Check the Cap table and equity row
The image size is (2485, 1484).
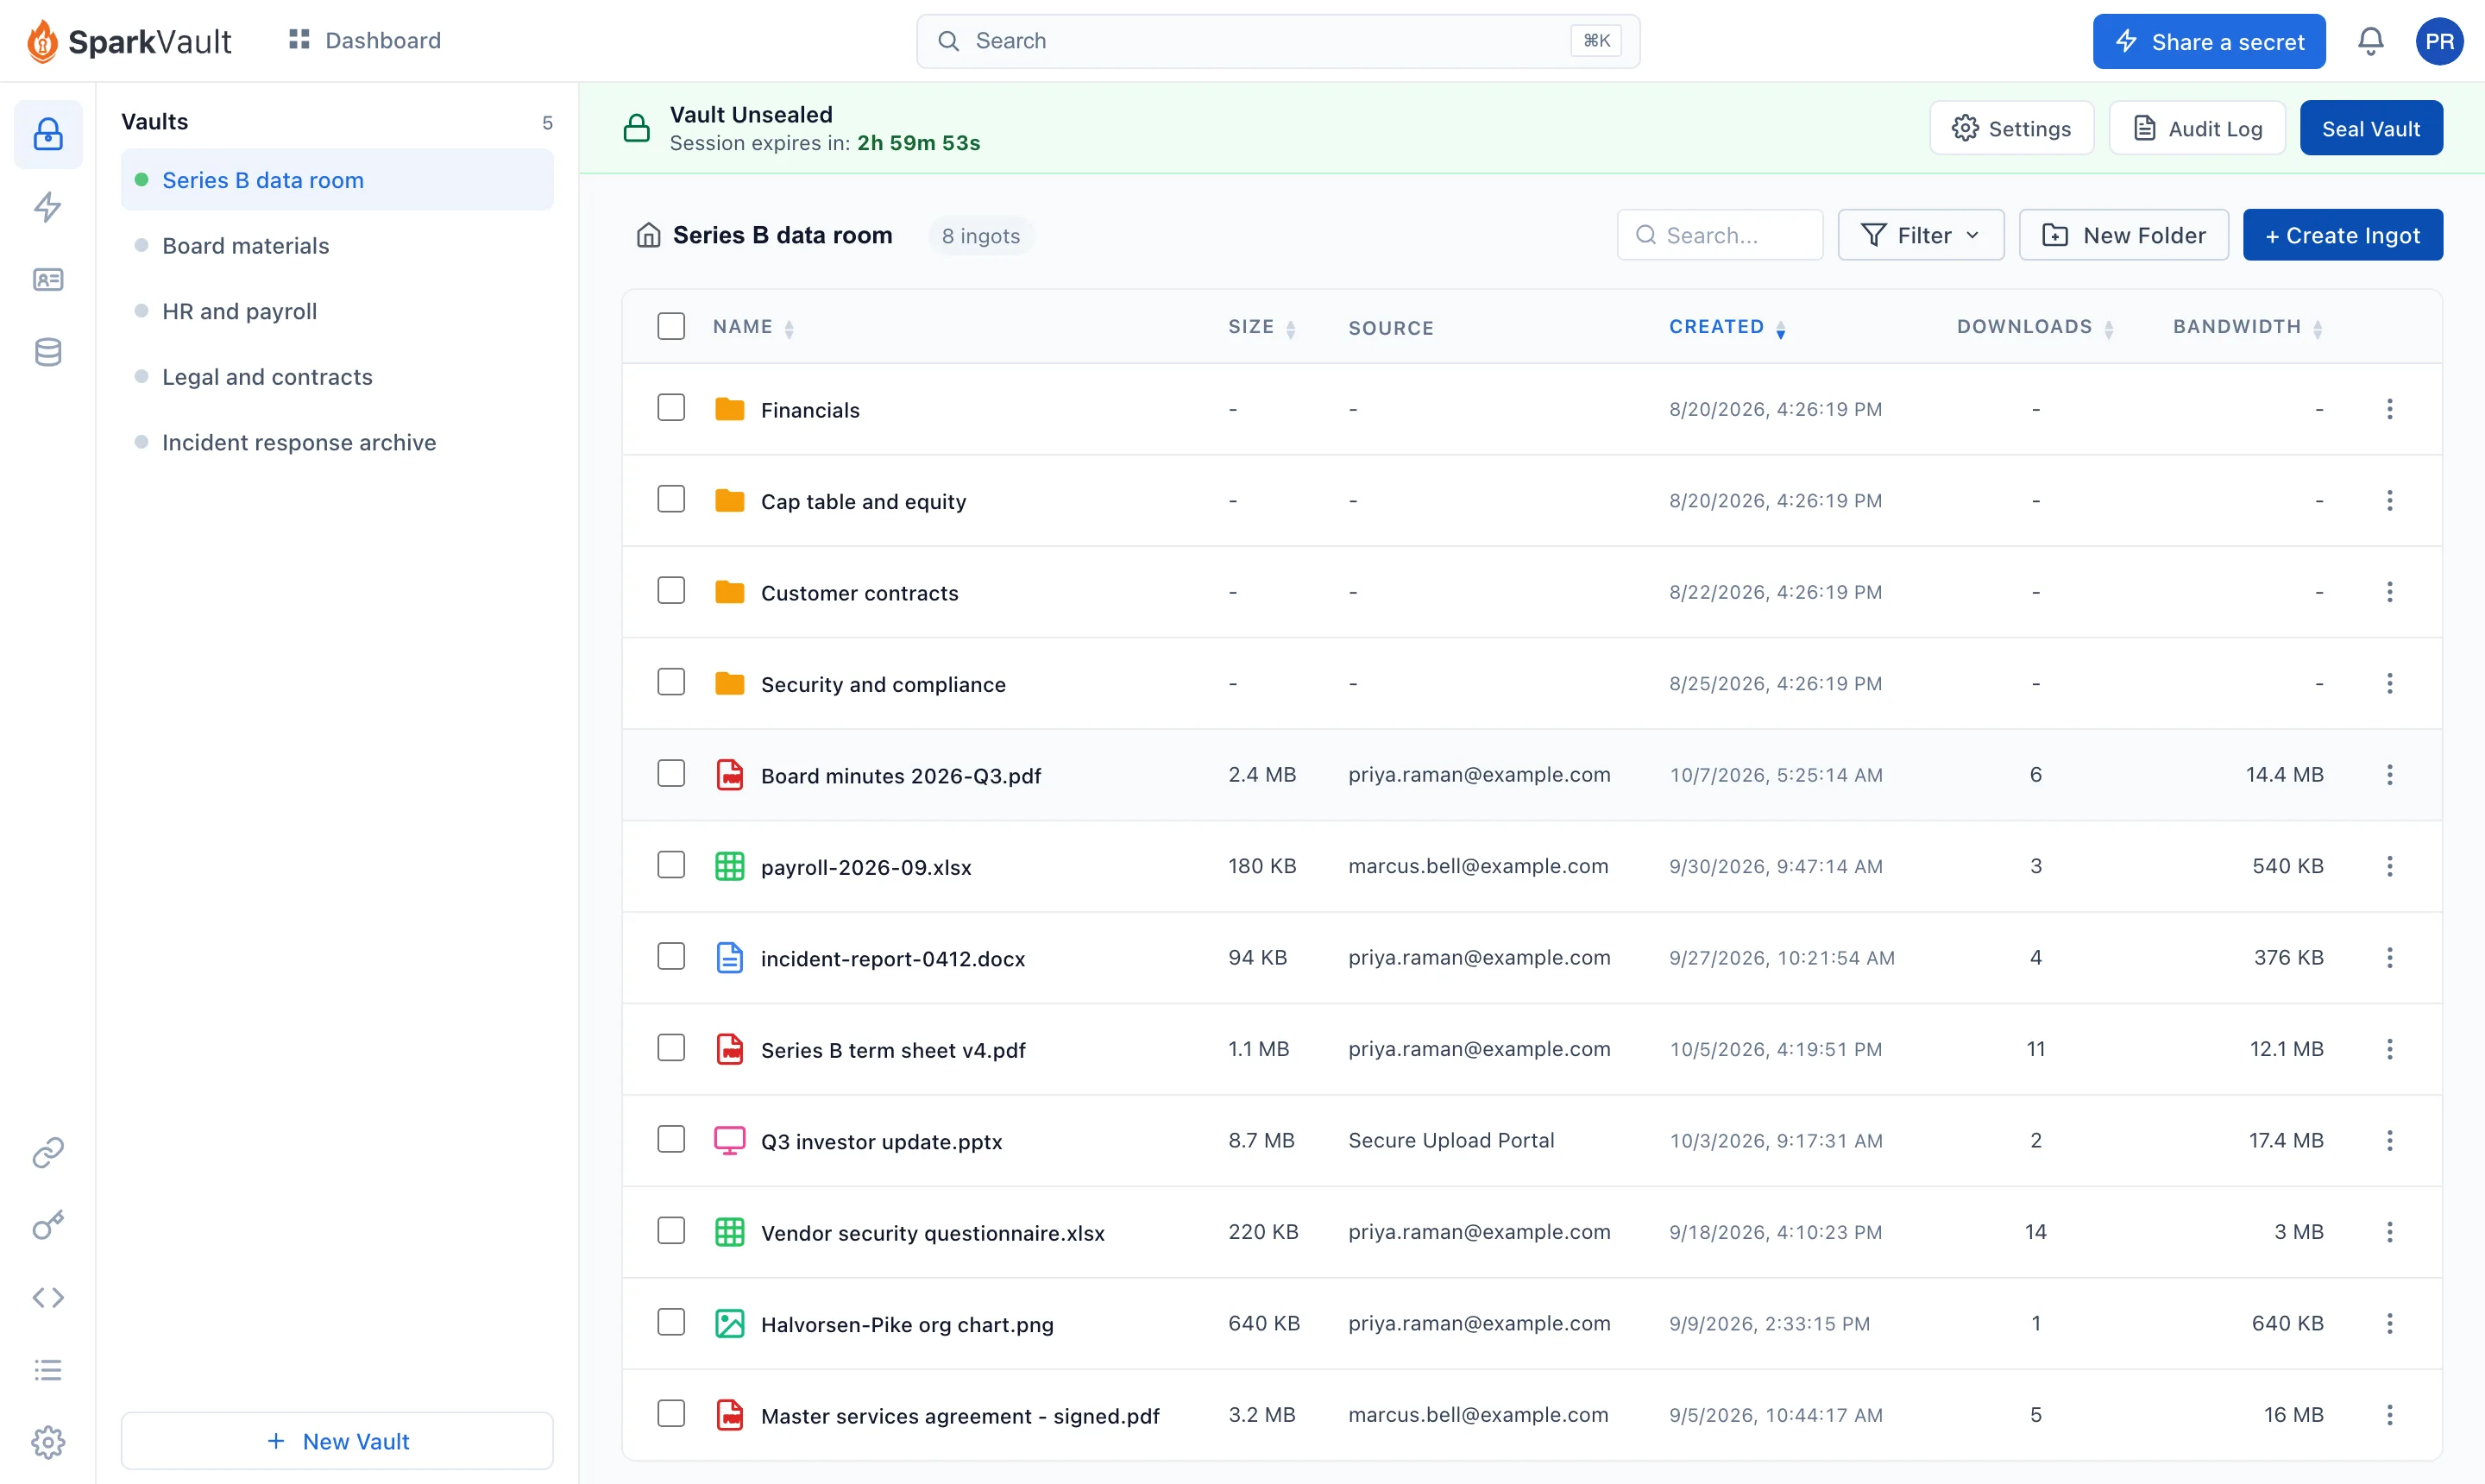[671, 499]
